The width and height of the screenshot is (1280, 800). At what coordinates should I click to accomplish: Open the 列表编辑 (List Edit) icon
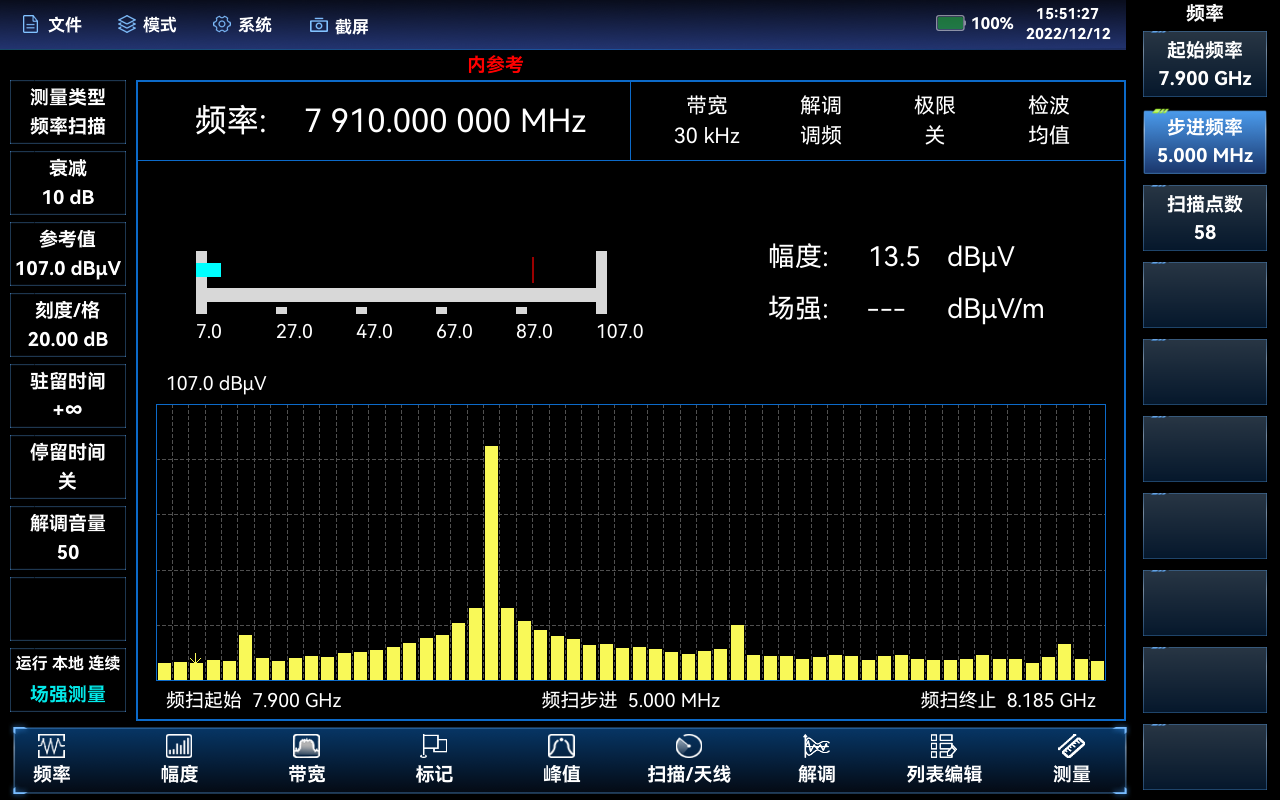942,758
